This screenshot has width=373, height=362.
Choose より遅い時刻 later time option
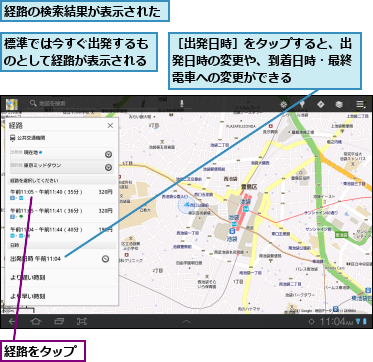62,277
